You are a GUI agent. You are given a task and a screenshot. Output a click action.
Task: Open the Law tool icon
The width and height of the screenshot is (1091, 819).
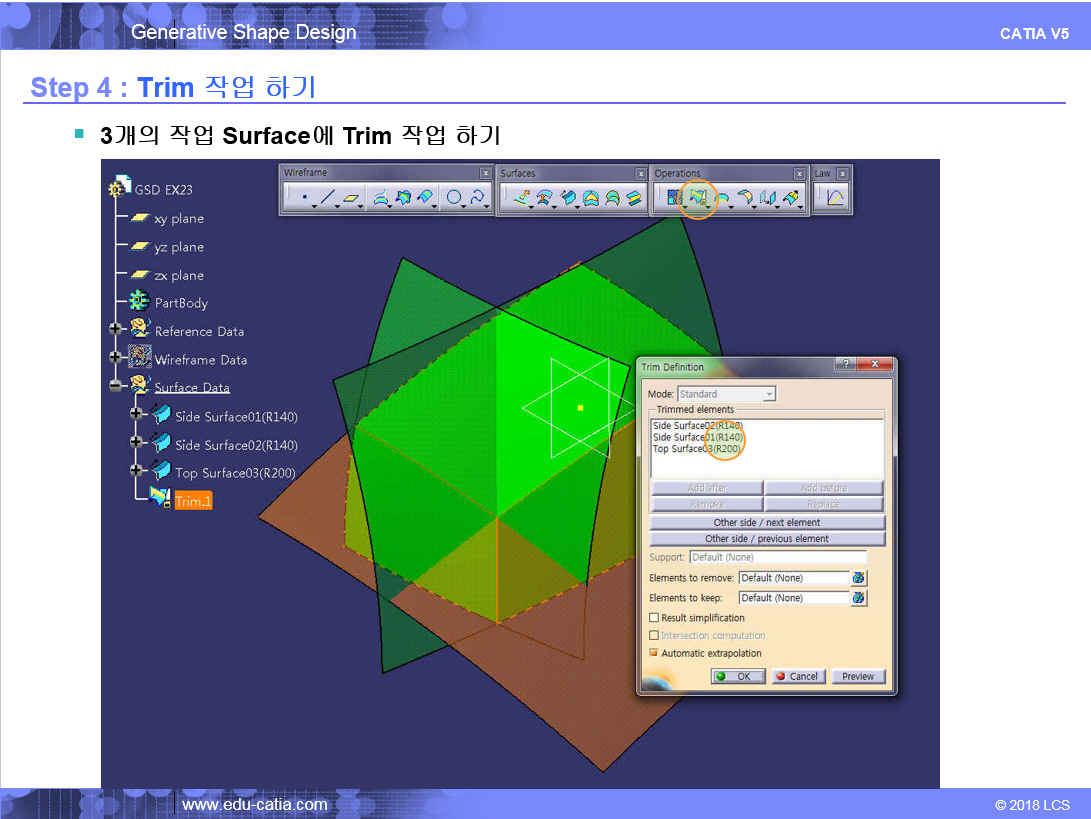click(x=834, y=198)
